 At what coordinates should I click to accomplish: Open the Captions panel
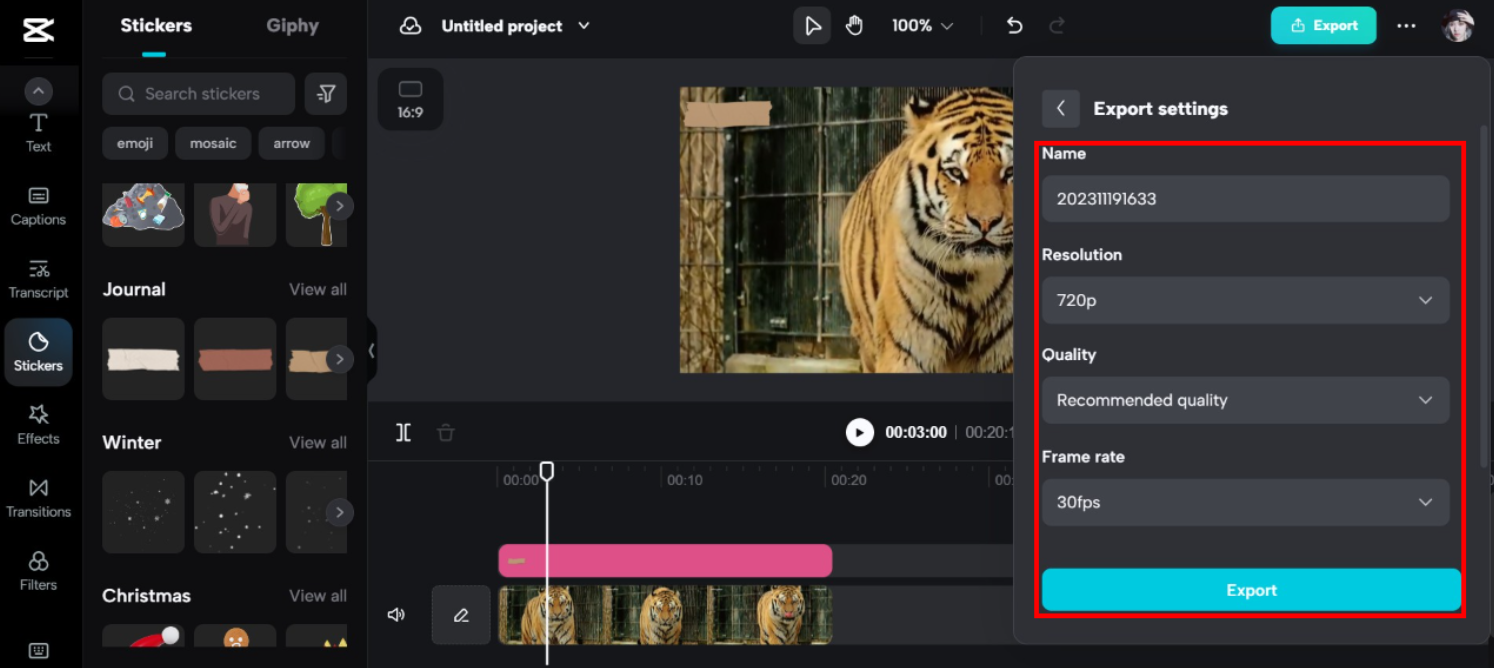click(x=38, y=206)
